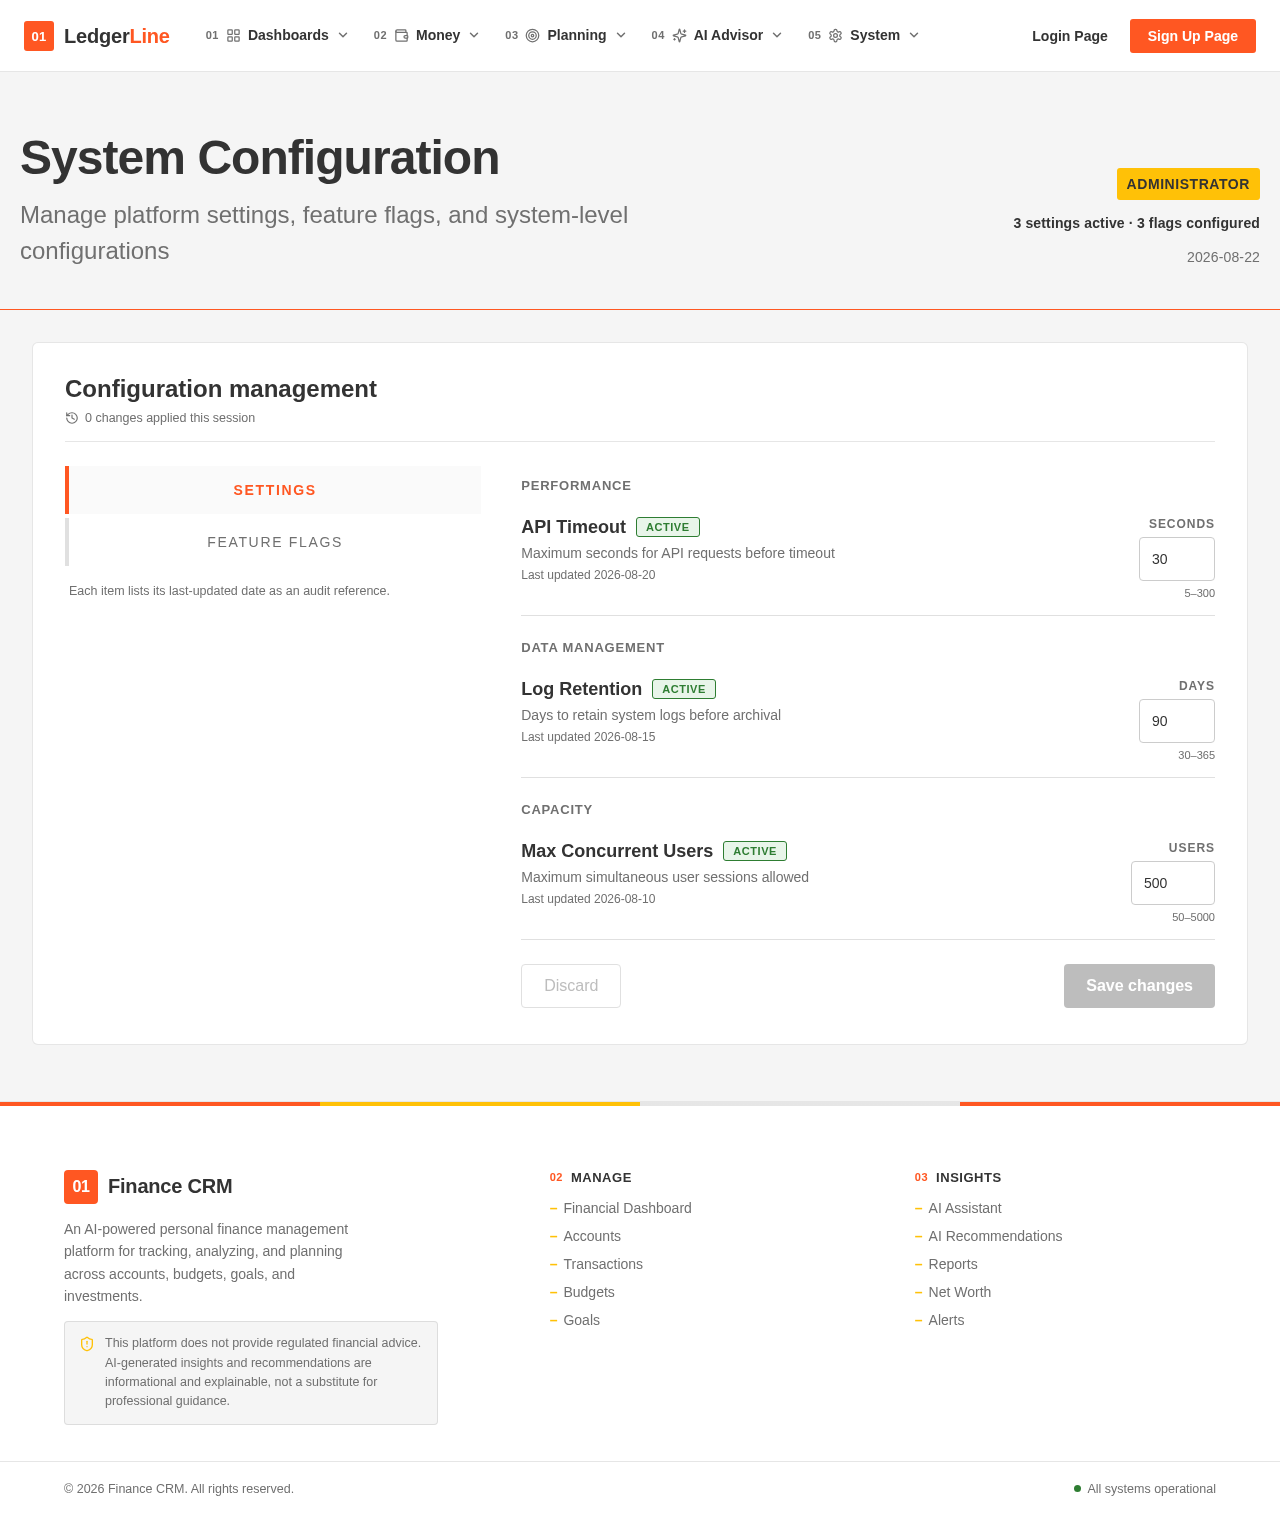This screenshot has width=1280, height=1516.
Task: Click the '5–300' range hint
Action: click(x=1199, y=593)
